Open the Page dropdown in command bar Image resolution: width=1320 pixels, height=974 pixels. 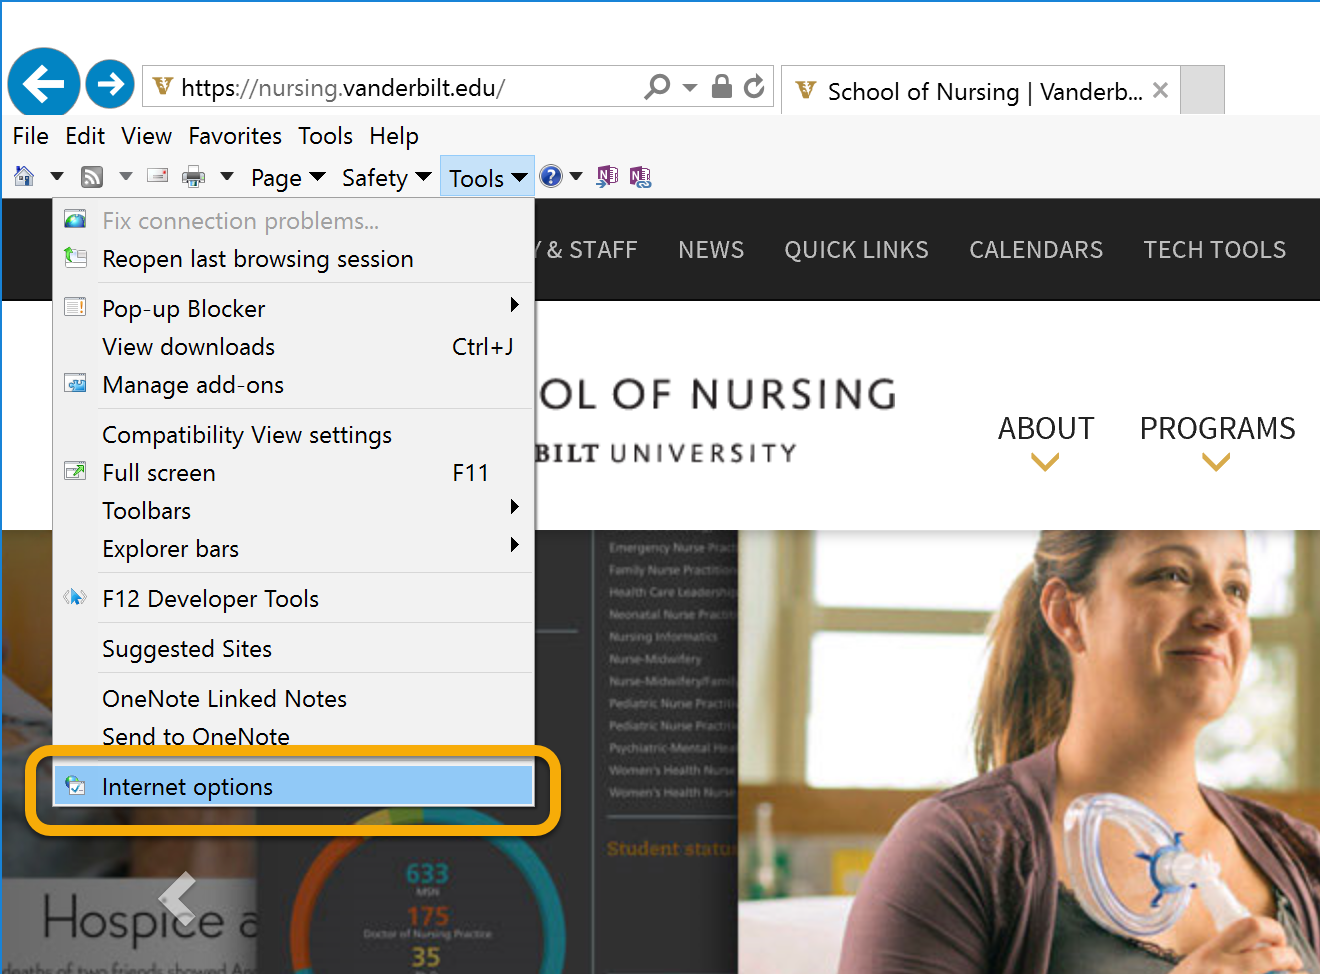(x=288, y=178)
